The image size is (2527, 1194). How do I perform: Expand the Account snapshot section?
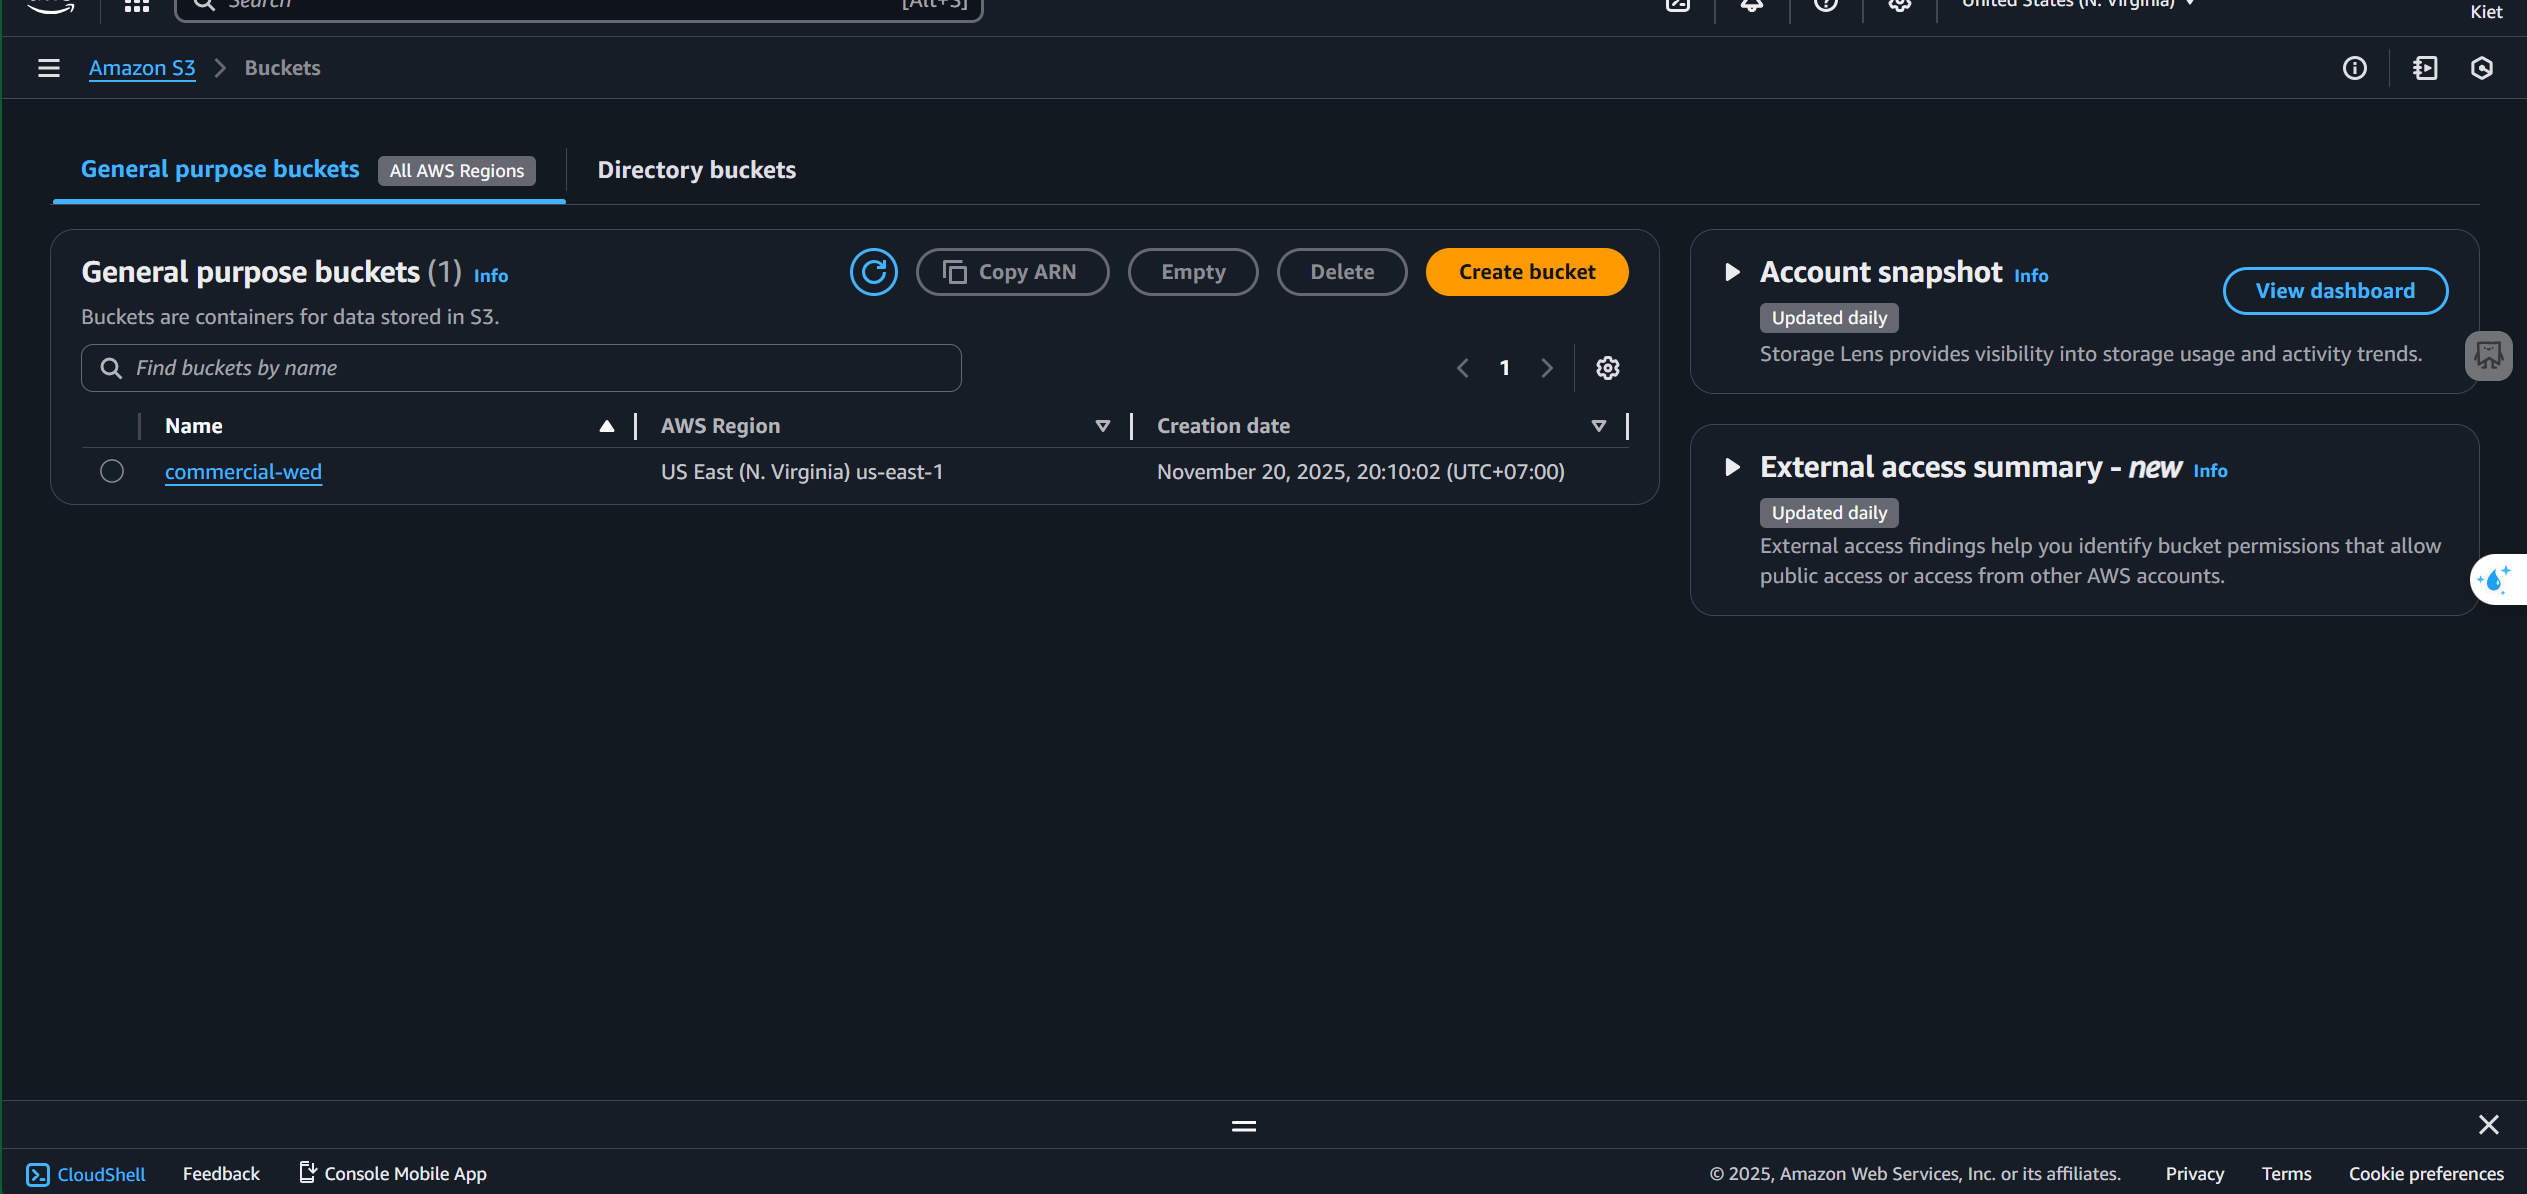tap(1732, 272)
